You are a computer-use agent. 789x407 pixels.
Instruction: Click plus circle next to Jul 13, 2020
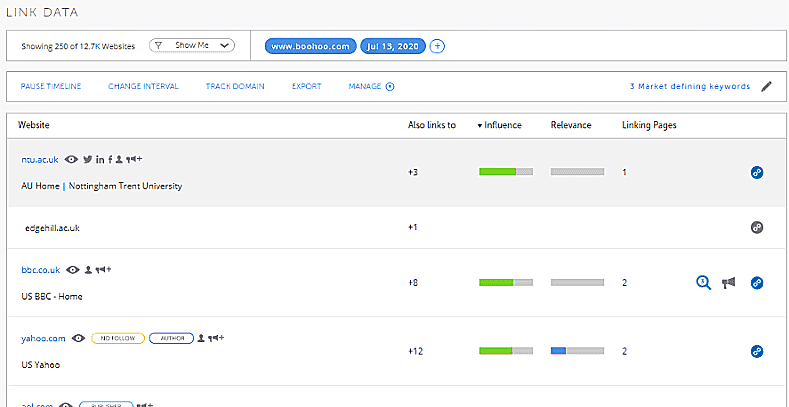click(438, 46)
